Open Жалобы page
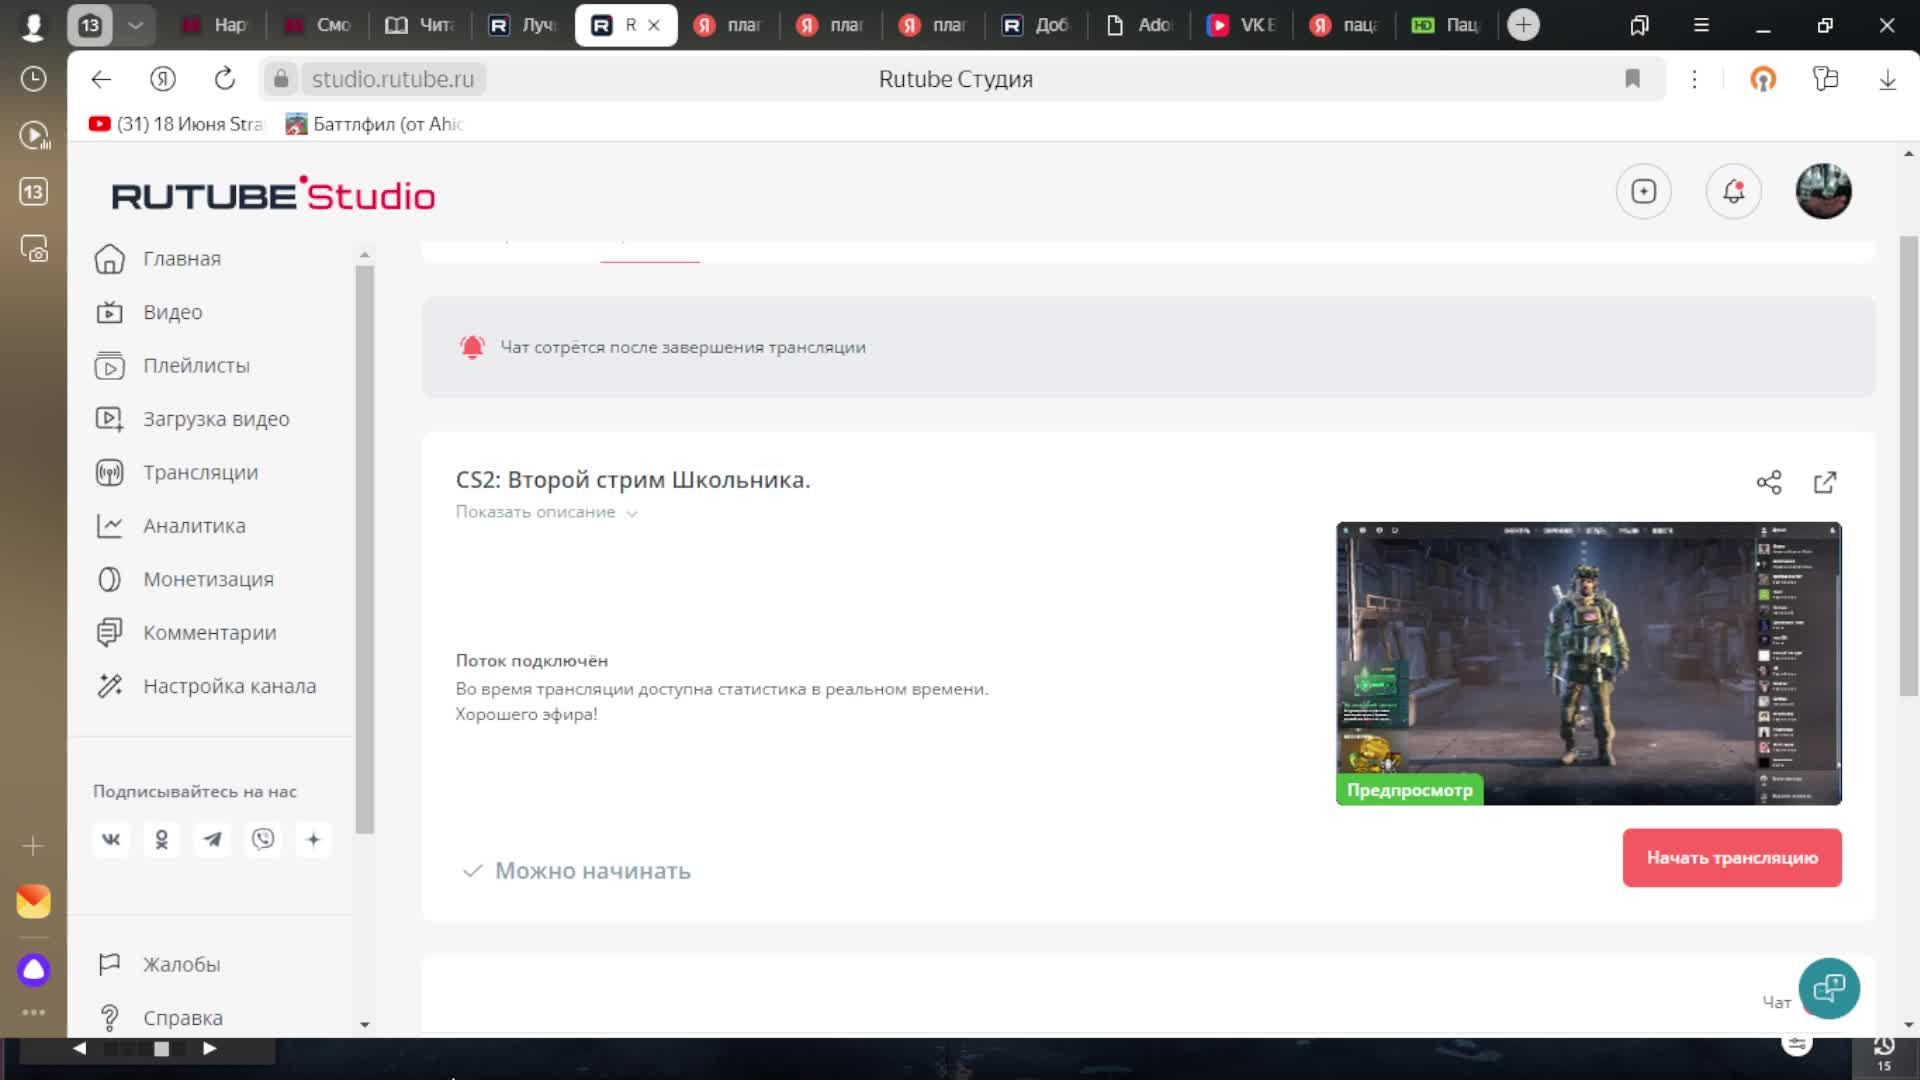The image size is (1920, 1080). tap(158, 964)
